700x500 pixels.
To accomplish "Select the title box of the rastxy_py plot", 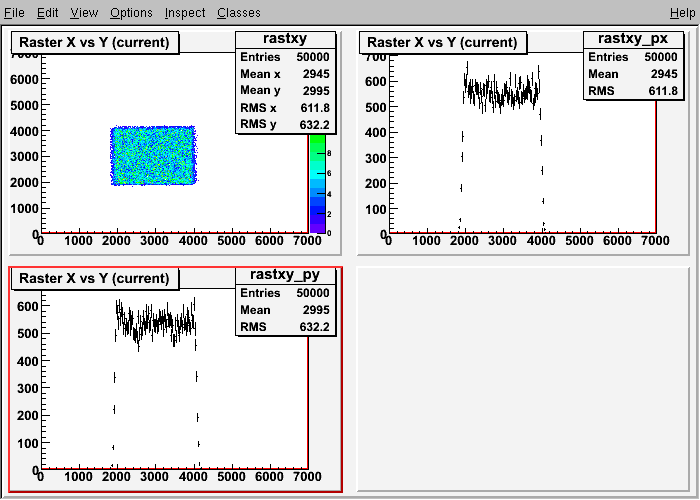I will point(95,278).
